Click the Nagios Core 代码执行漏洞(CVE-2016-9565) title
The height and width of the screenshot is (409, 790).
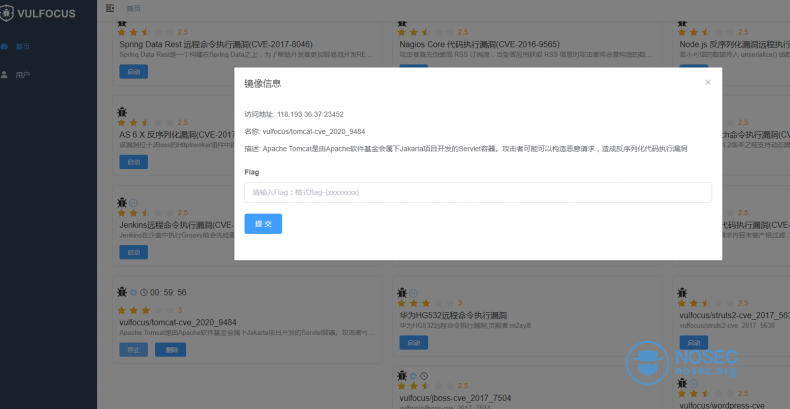pyautogui.click(x=480, y=44)
